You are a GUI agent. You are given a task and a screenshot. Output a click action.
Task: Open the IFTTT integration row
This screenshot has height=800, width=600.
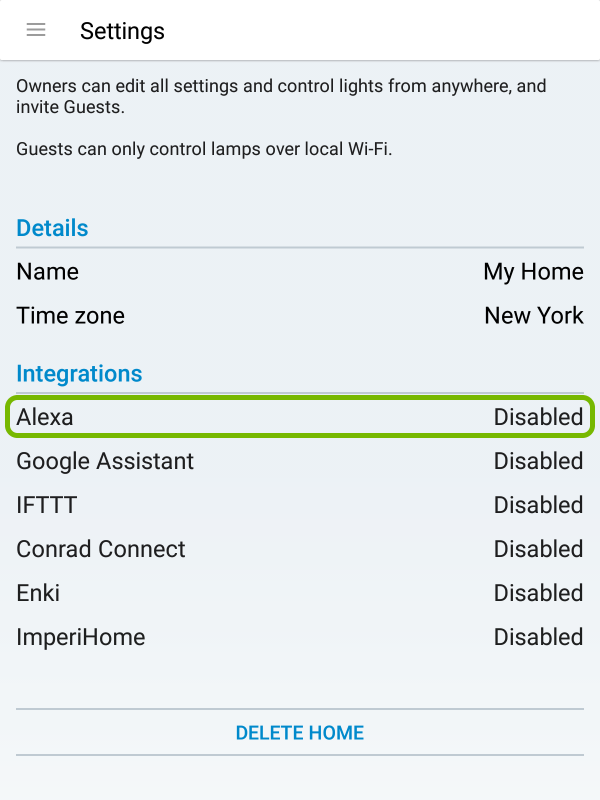pyautogui.click(x=300, y=505)
